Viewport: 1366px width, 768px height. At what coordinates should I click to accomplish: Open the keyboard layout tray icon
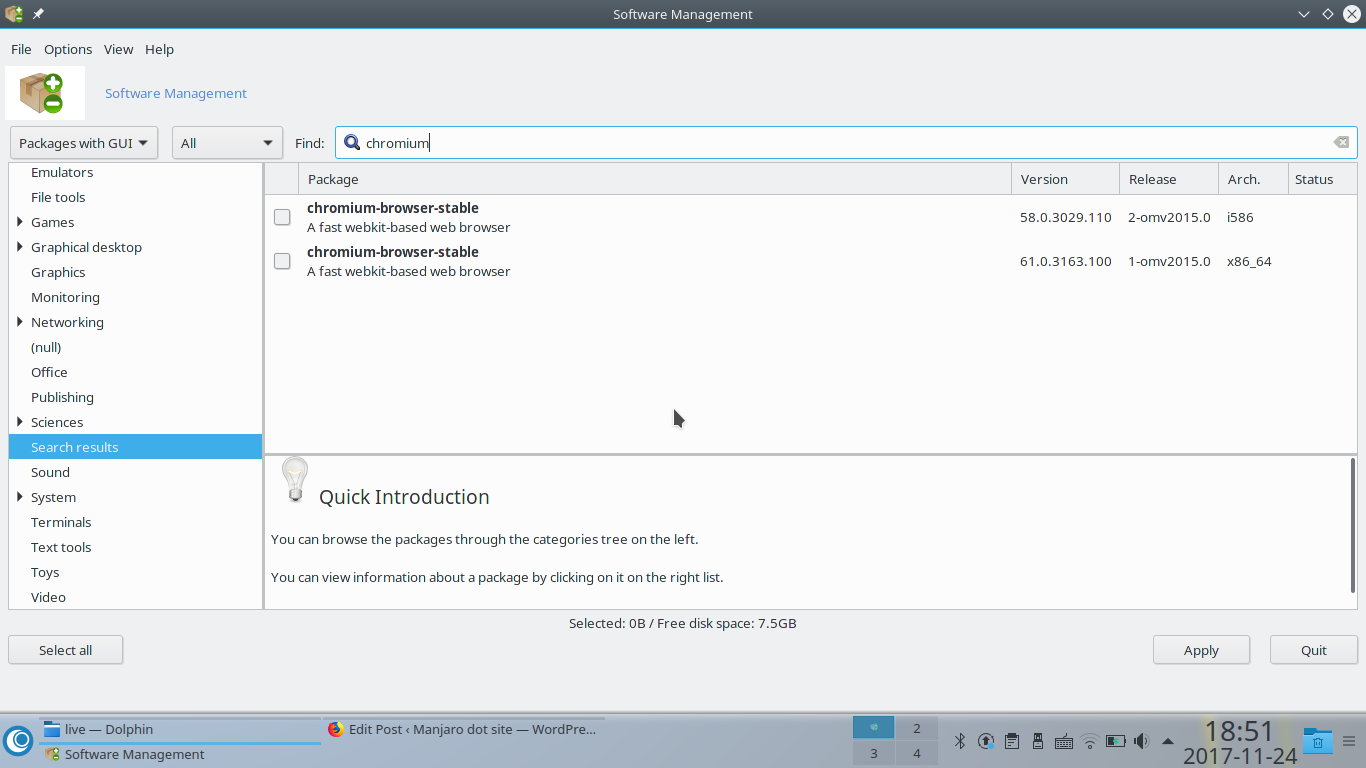tap(1064, 741)
